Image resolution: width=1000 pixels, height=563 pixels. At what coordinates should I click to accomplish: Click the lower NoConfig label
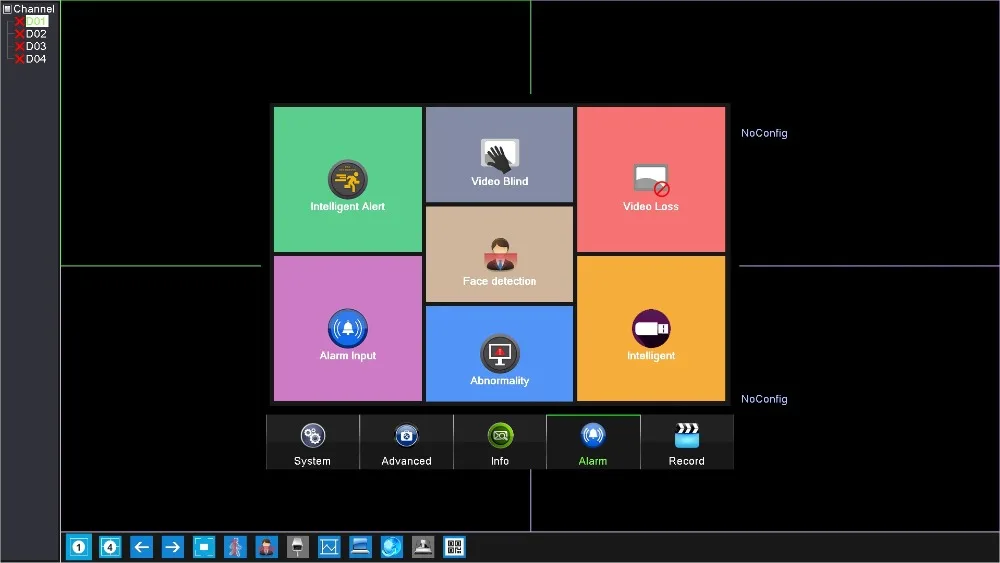764,399
